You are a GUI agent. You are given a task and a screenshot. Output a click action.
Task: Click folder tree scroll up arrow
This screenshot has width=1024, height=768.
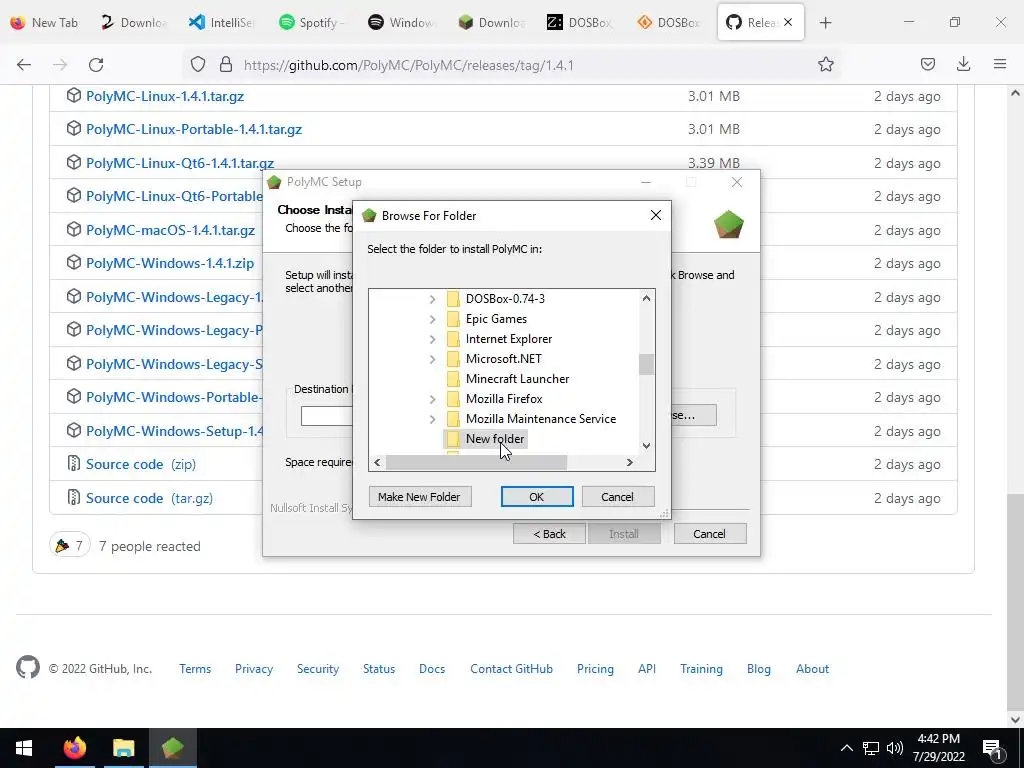646,298
